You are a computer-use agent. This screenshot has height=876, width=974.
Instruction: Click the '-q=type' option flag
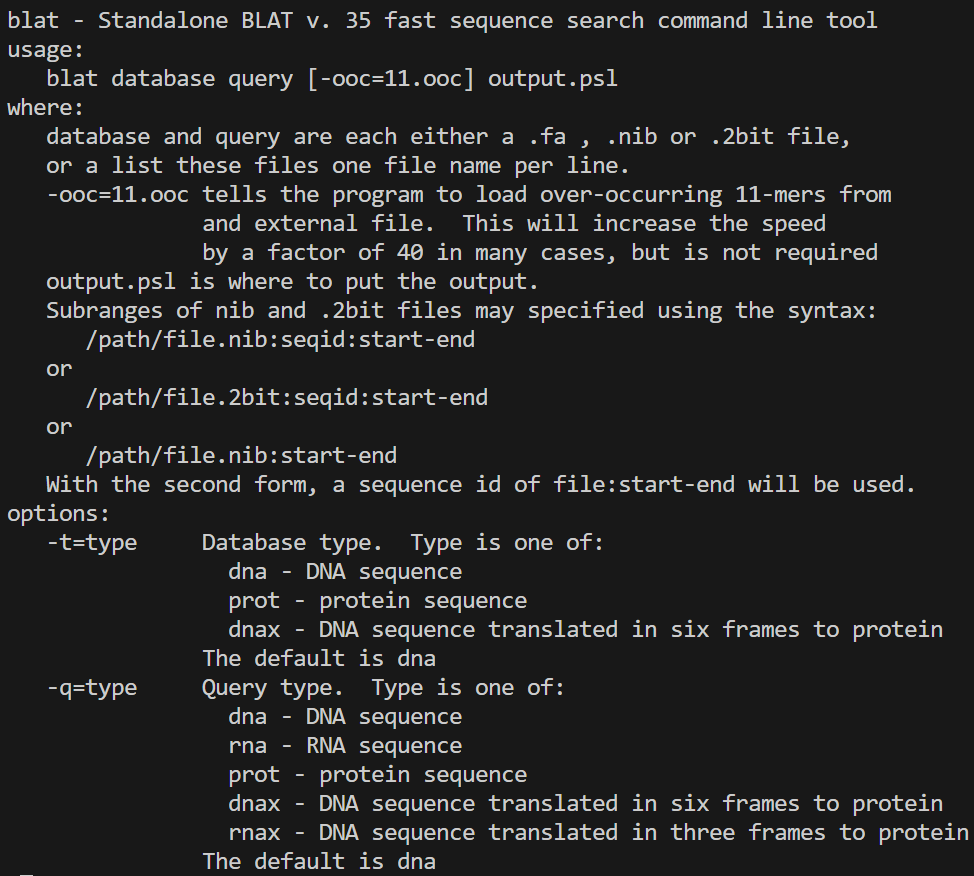click(x=92, y=688)
